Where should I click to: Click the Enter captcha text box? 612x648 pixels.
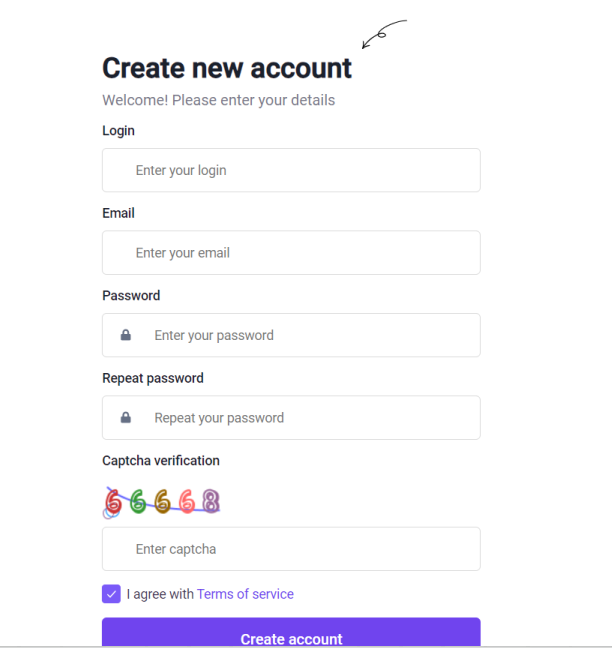point(291,549)
